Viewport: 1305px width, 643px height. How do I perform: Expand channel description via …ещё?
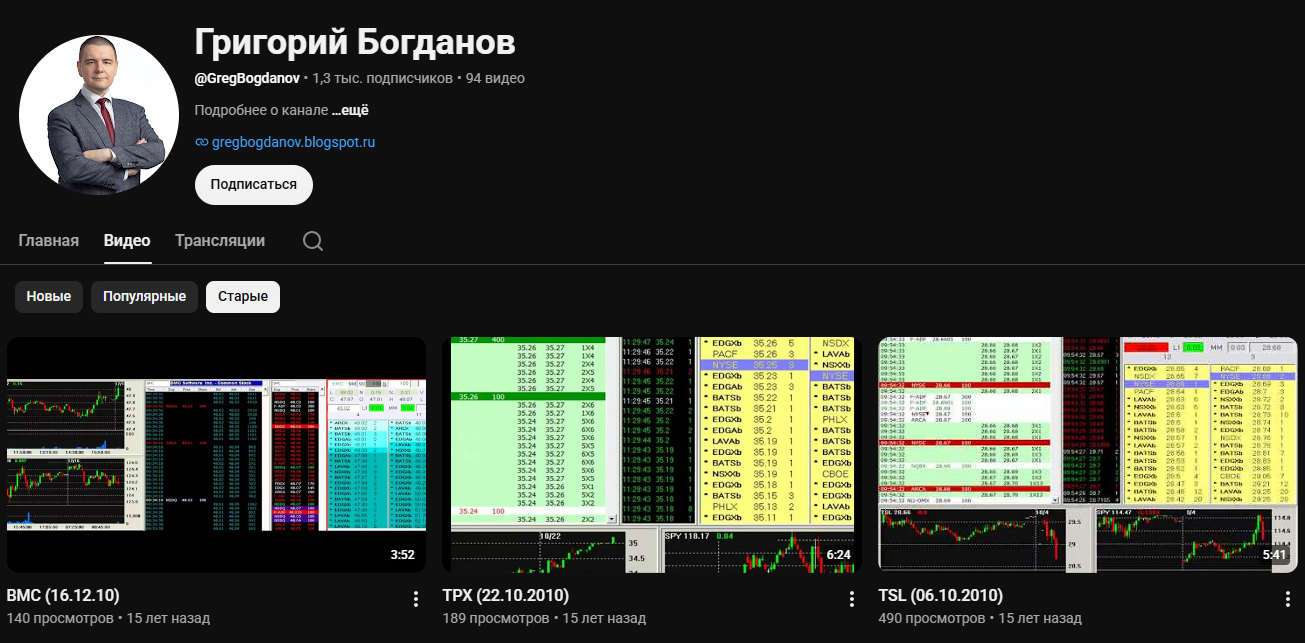[351, 110]
